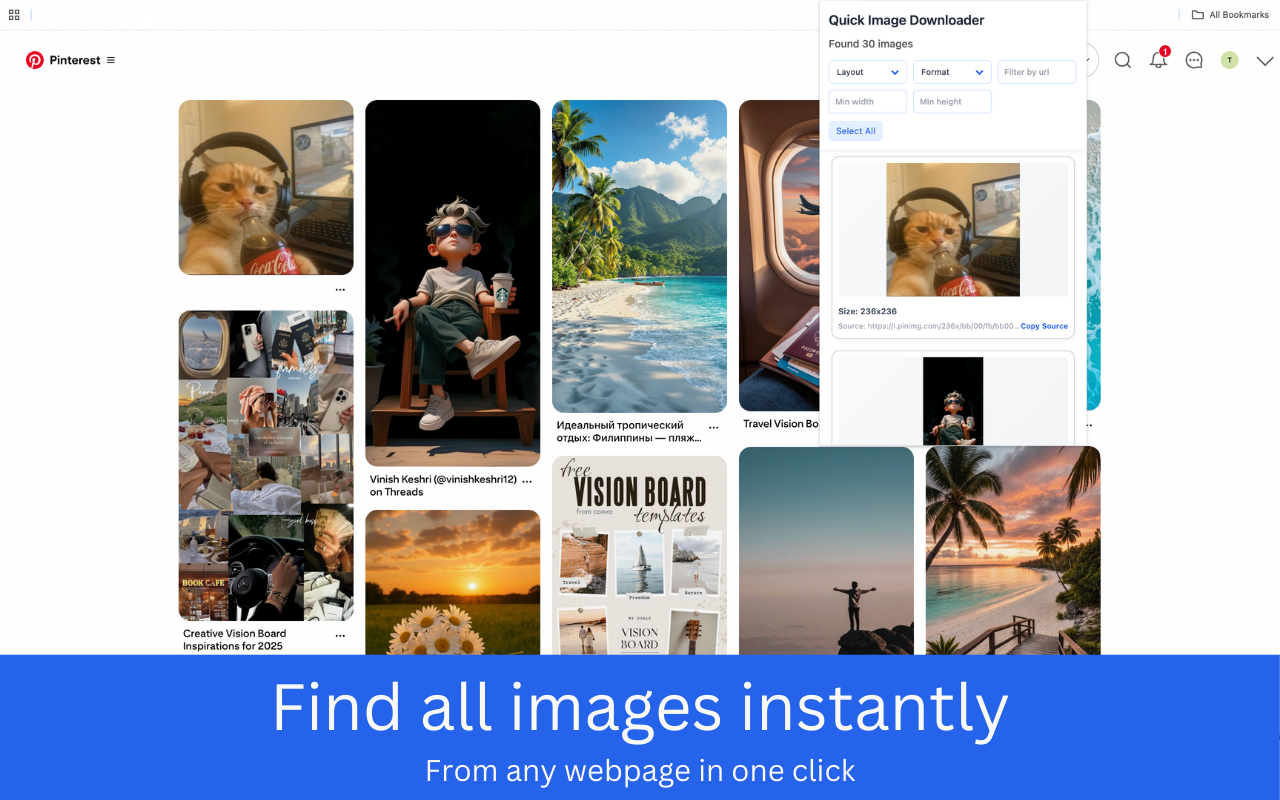This screenshot has width=1280, height=800.
Task: Select the cartoon boy thumbnail in downloader panel
Action: pos(953,401)
